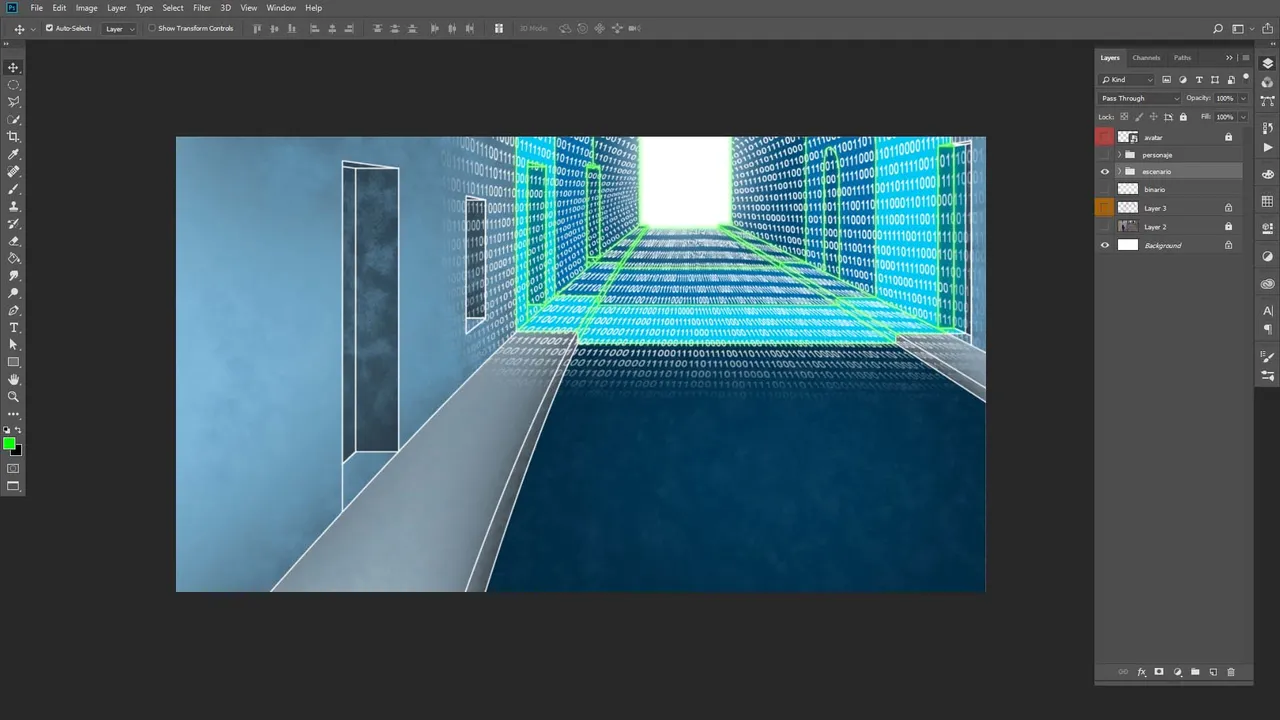Select the Clone Stamp tool
1280x720 pixels.
tap(13, 206)
